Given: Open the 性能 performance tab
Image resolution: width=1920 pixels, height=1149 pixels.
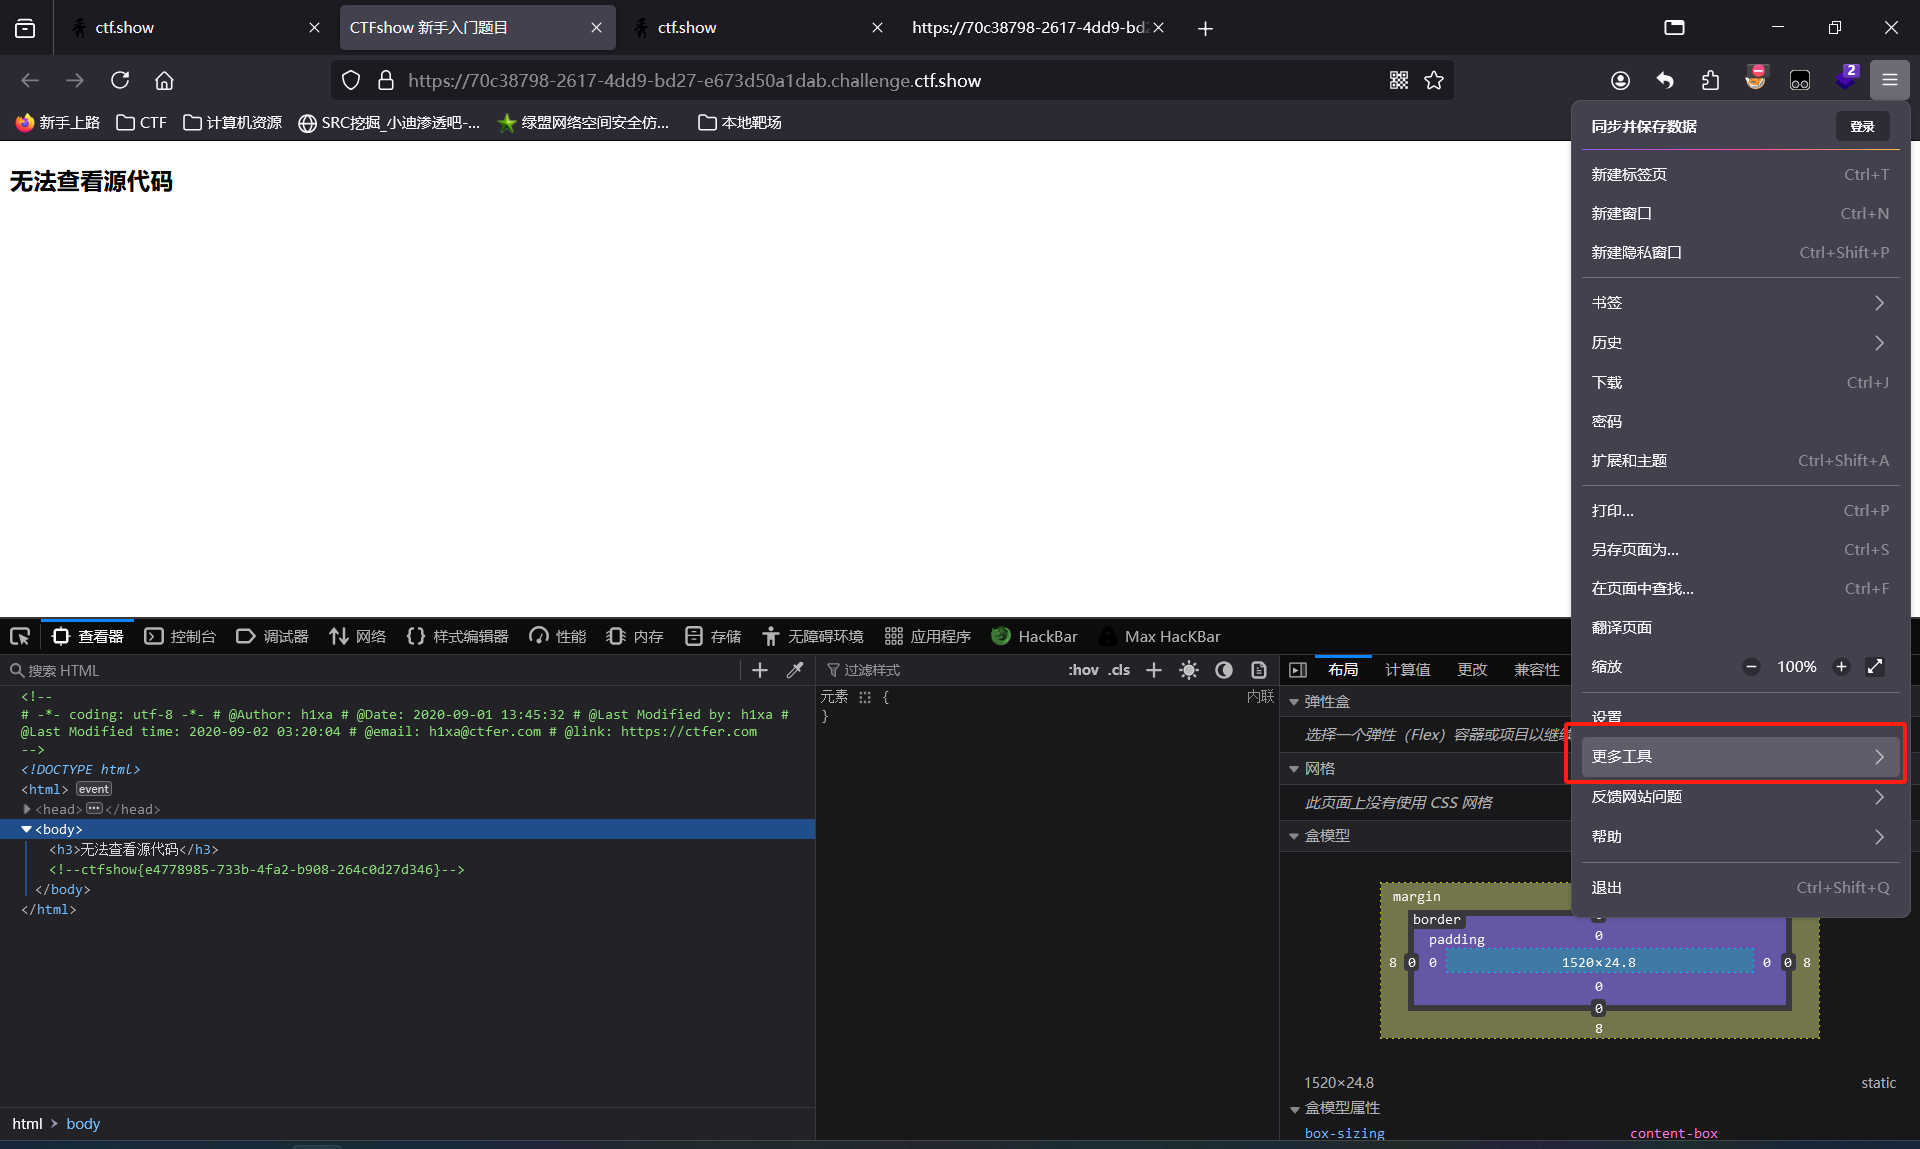Looking at the screenshot, I should tap(557, 636).
